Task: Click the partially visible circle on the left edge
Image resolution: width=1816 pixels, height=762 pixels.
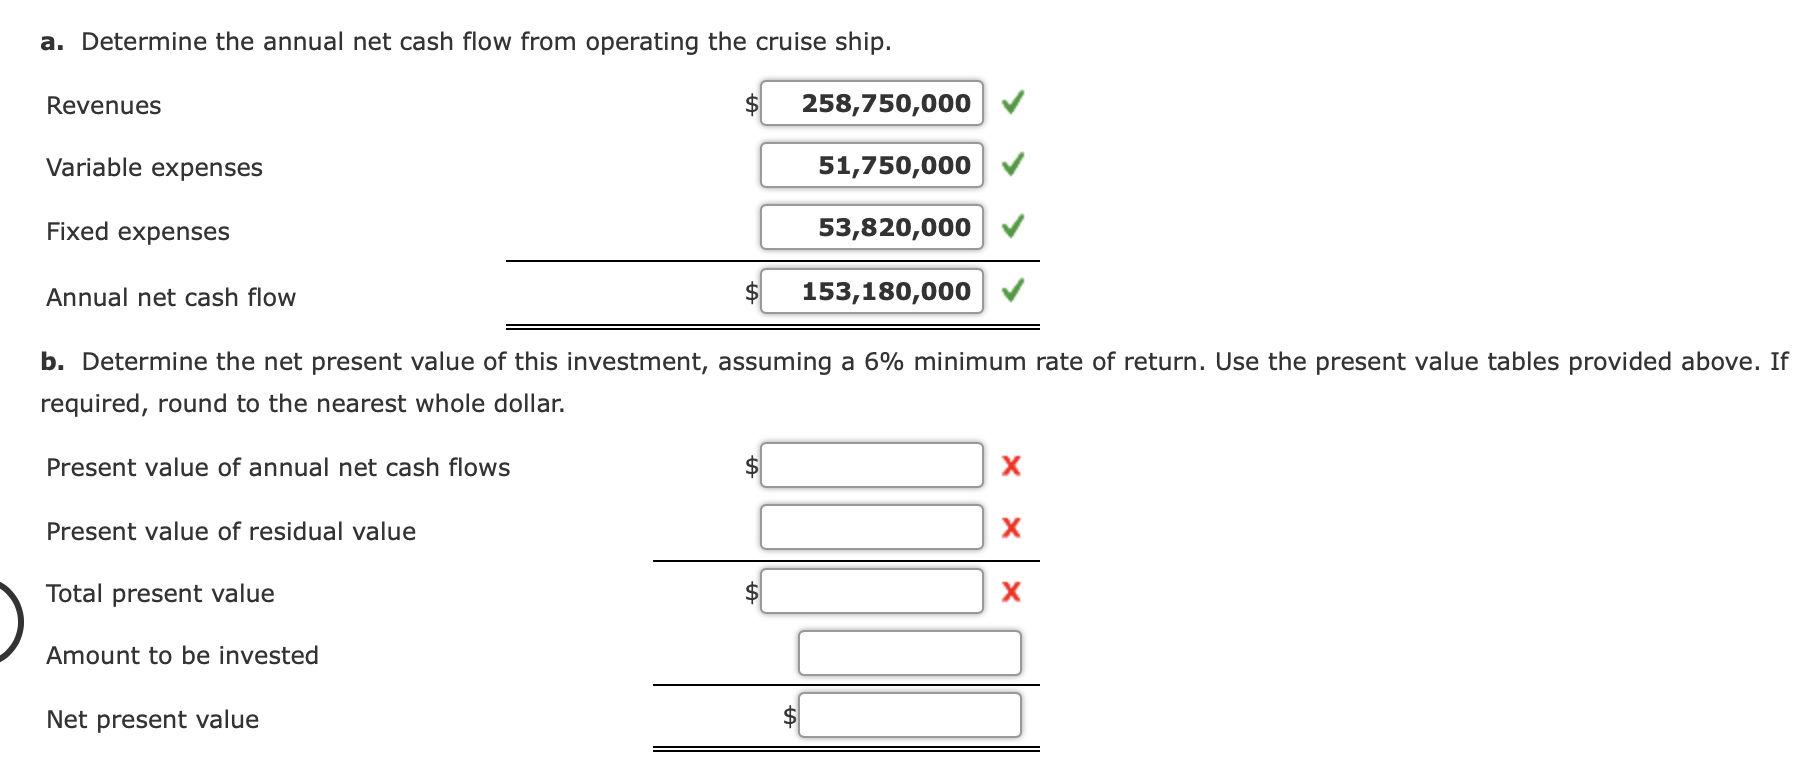Action: [x=5, y=620]
